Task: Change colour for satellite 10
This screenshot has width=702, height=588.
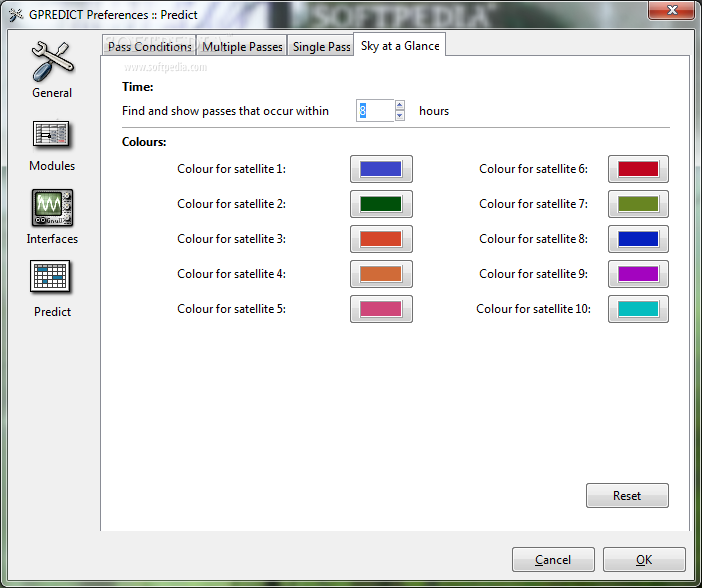Action: click(638, 309)
